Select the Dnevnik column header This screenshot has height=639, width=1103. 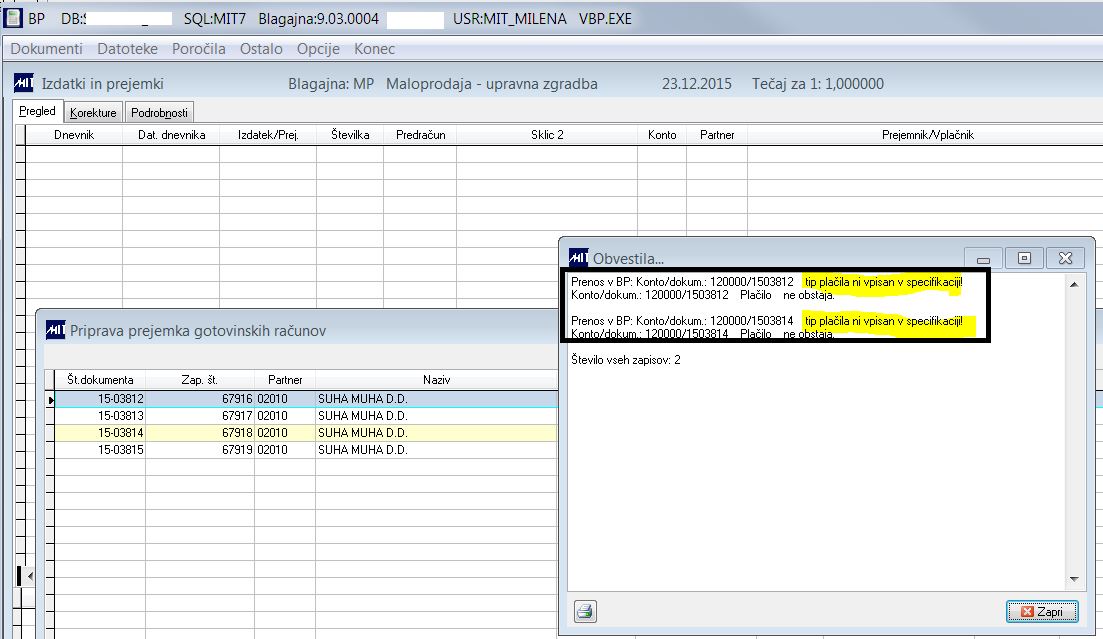(x=74, y=134)
